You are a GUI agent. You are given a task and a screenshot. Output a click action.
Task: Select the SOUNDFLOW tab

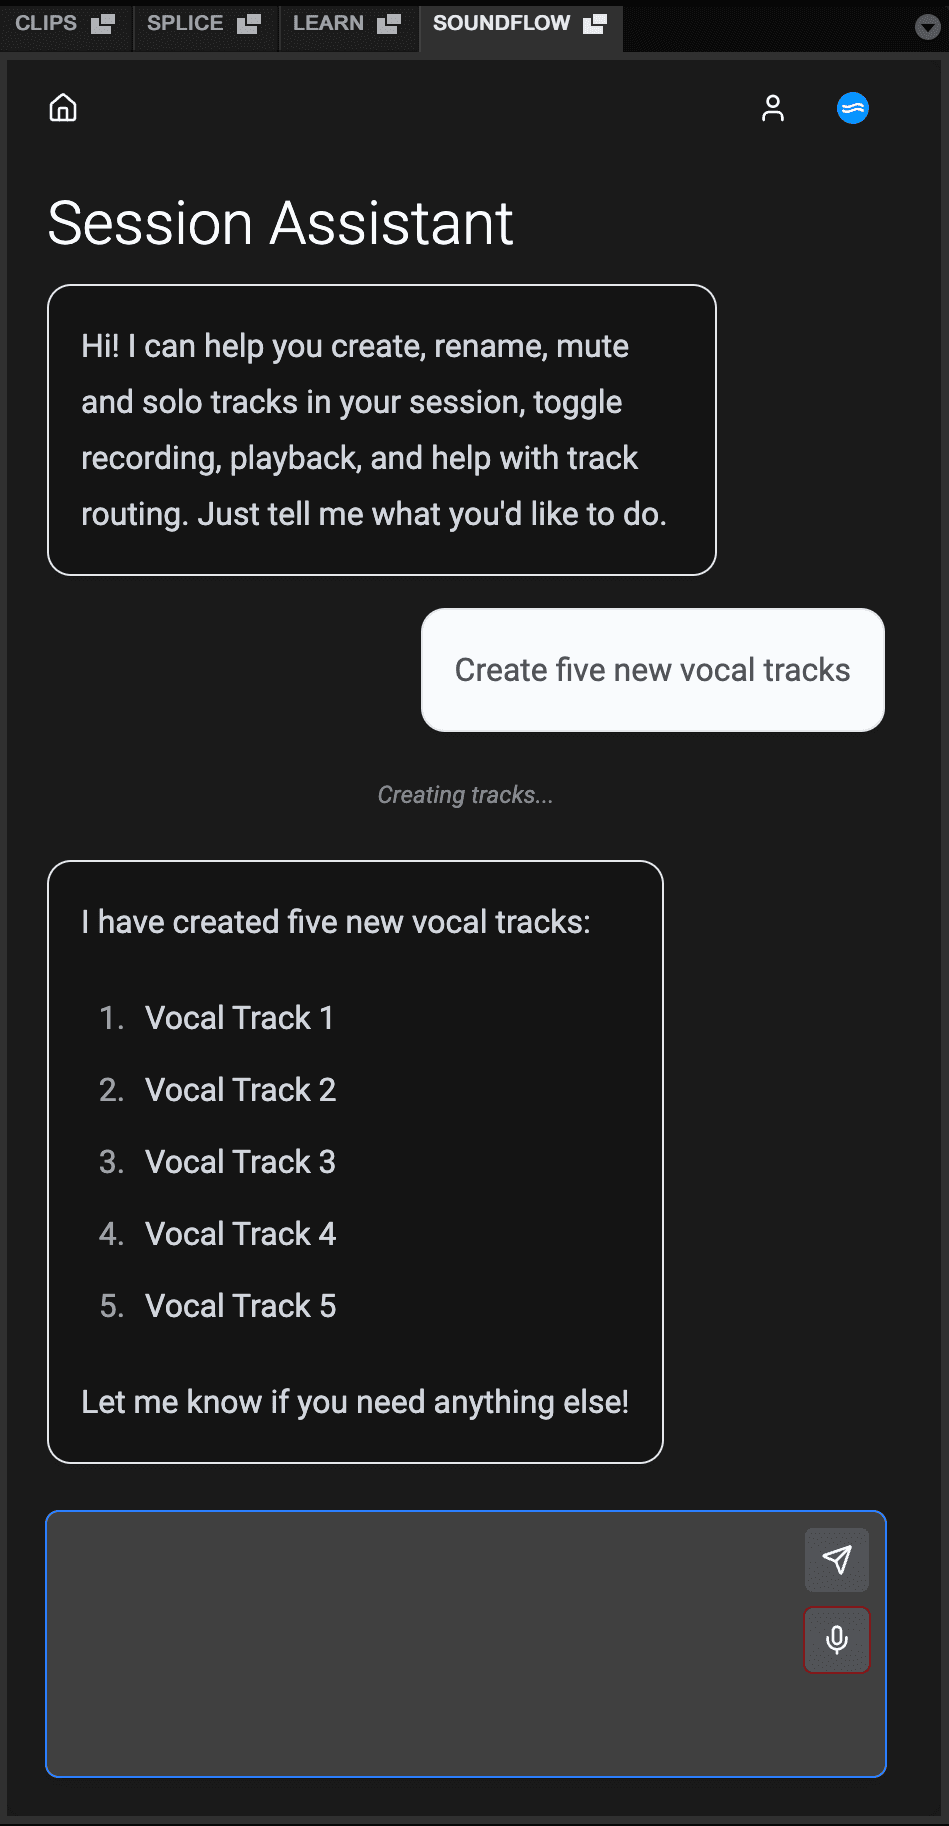[501, 23]
